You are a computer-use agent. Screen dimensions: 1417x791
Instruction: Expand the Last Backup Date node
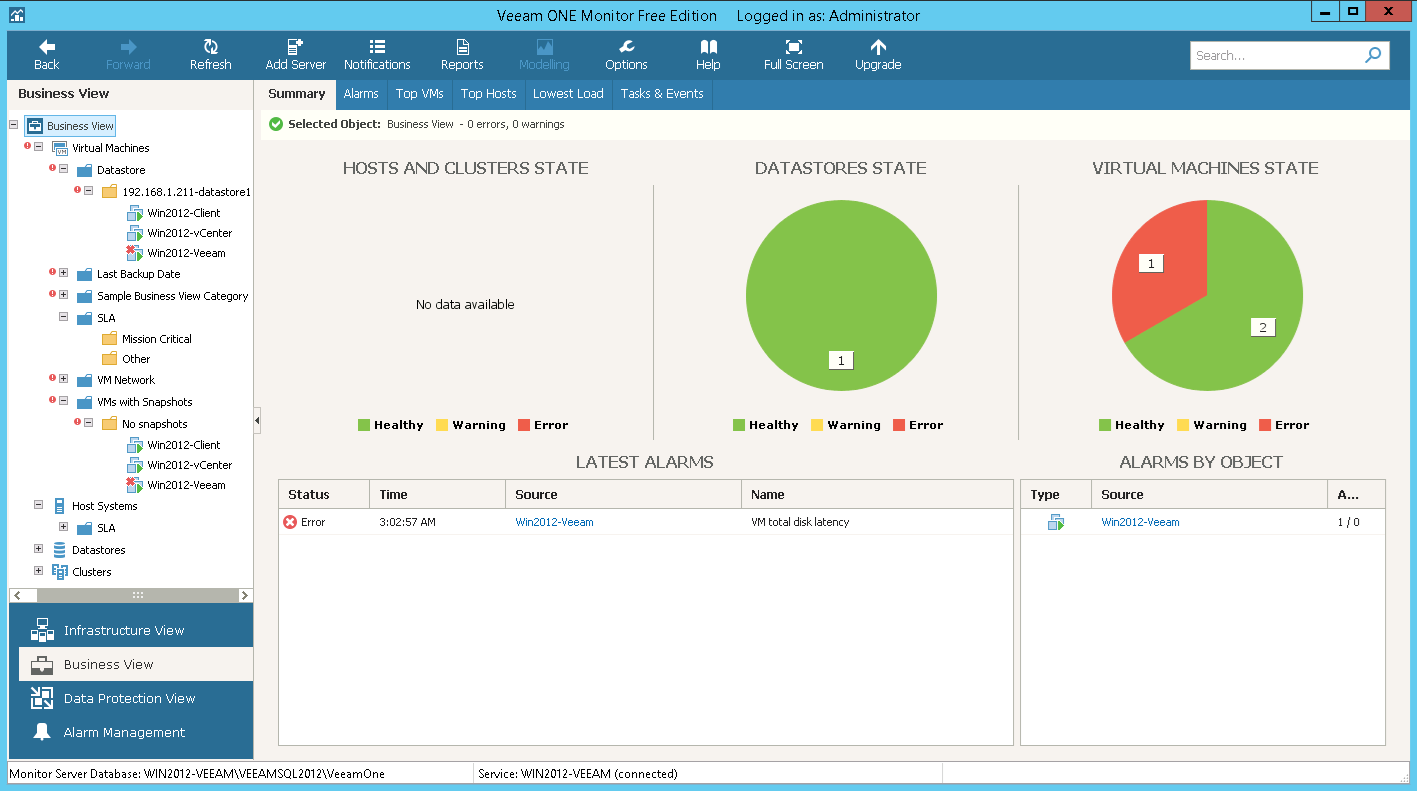(x=63, y=274)
